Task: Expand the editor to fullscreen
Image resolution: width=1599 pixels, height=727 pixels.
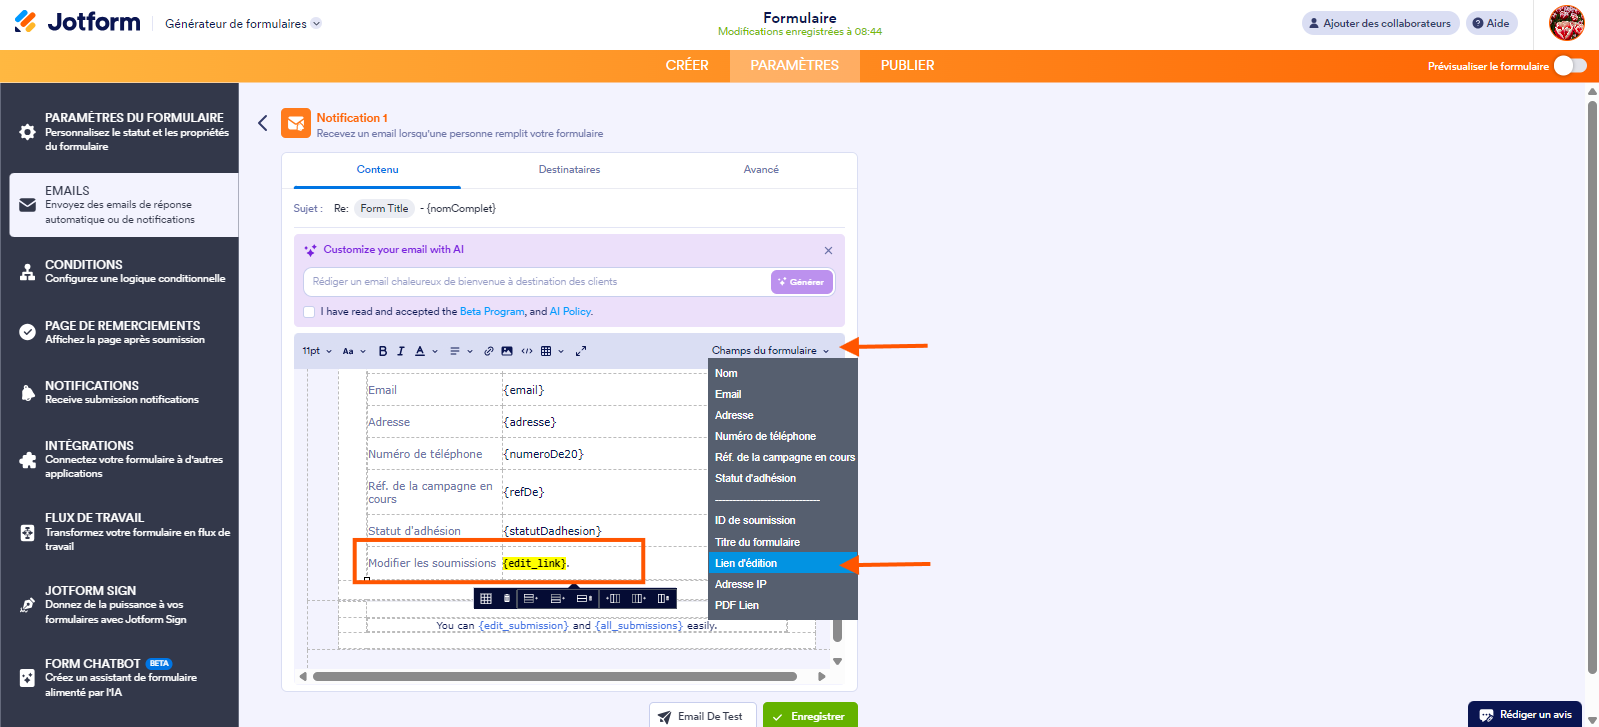Action: coord(581,351)
